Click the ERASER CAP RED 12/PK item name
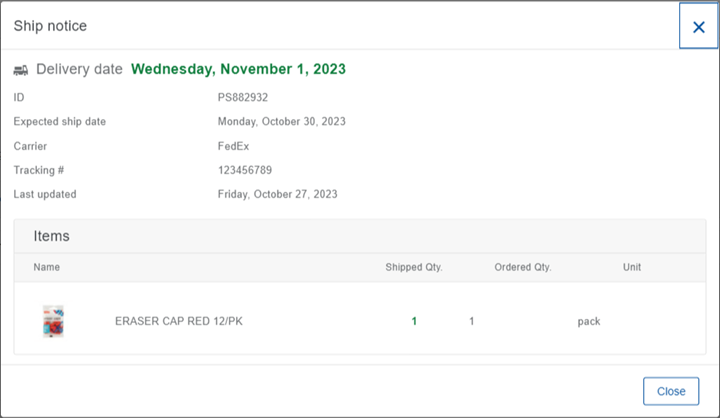The image size is (720, 418). (x=179, y=321)
